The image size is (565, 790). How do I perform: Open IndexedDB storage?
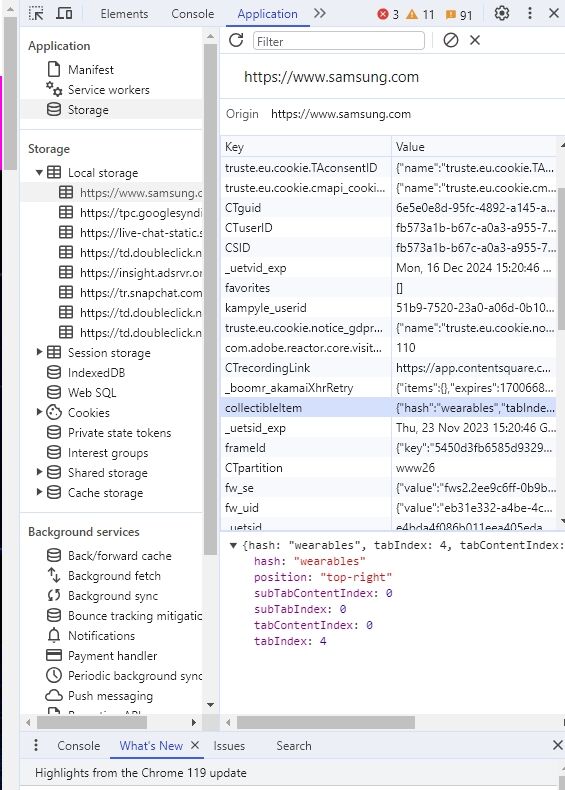click(96, 373)
